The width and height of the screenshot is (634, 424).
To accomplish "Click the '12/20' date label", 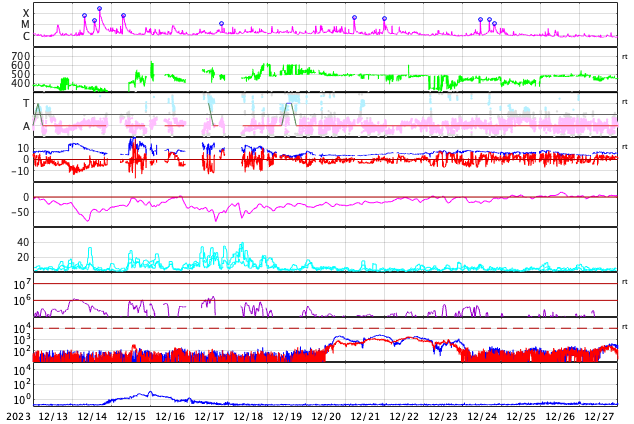I will [x=326, y=417].
